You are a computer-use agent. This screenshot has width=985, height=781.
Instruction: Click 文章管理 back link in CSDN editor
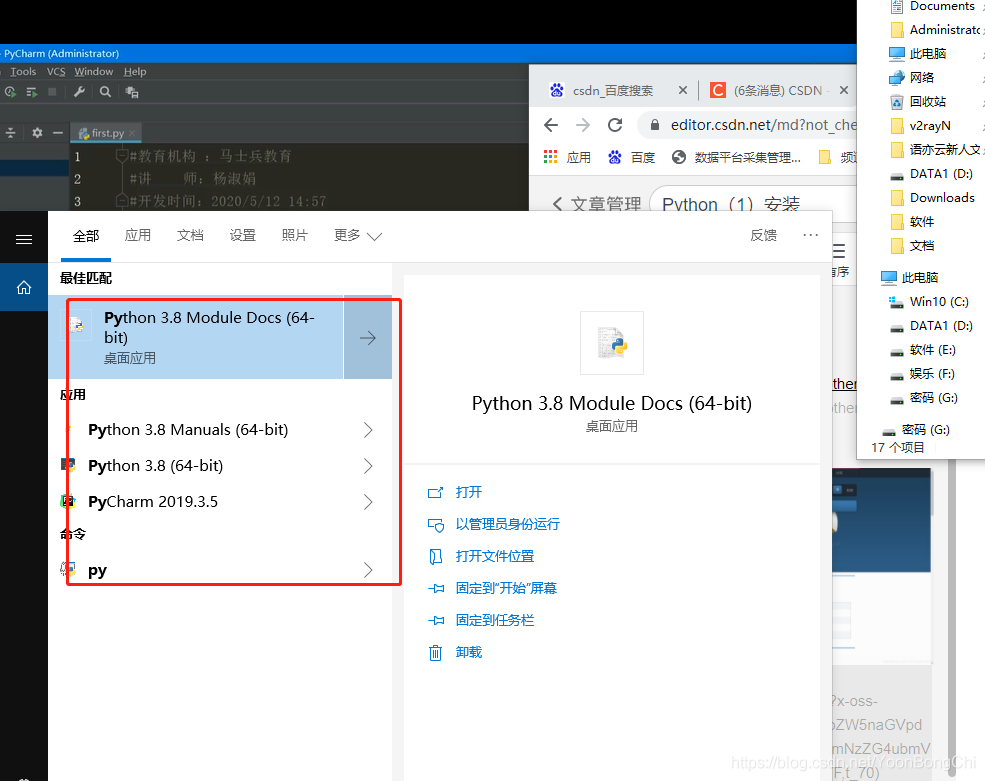(597, 204)
